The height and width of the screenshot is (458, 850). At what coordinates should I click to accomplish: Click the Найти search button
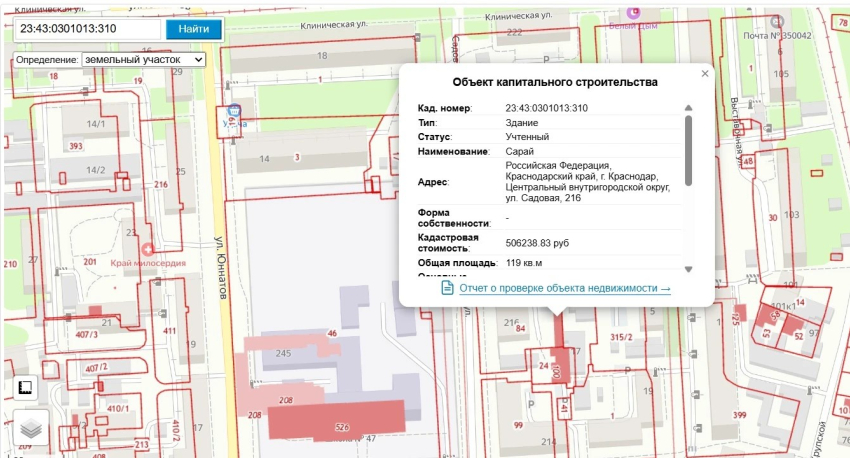point(194,29)
